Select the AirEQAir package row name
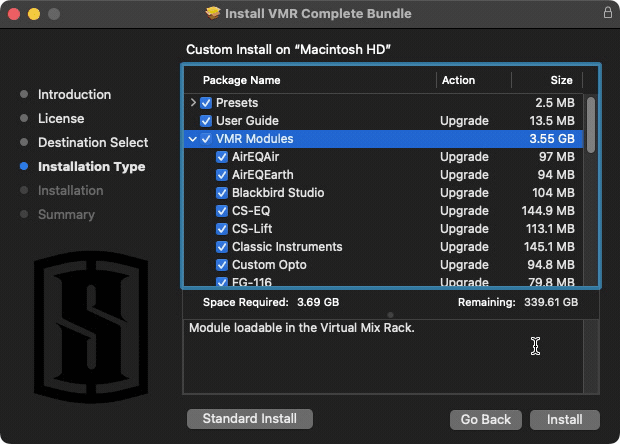 [255, 157]
